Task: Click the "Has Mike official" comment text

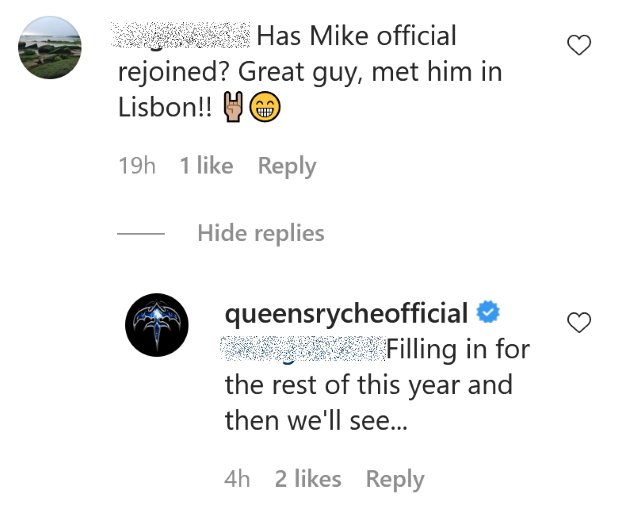Action: tap(356, 36)
